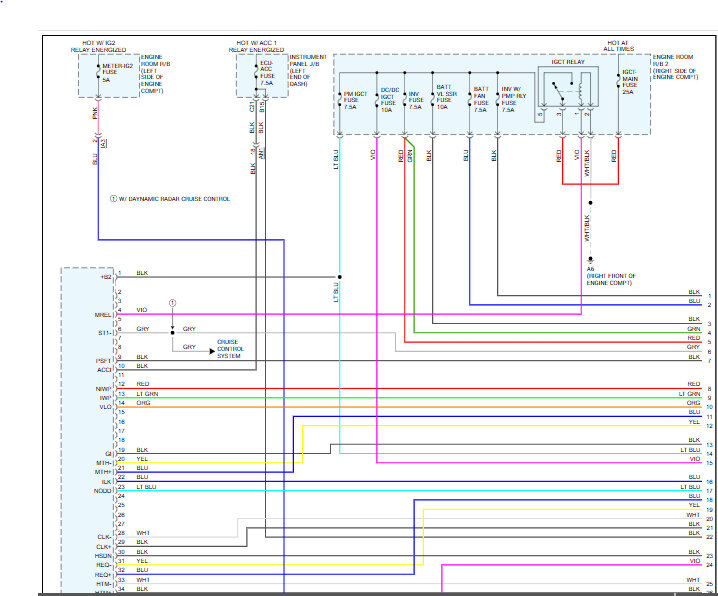The image size is (718, 596).
Task: Click the PSFT terminal label
Action: coord(104,361)
